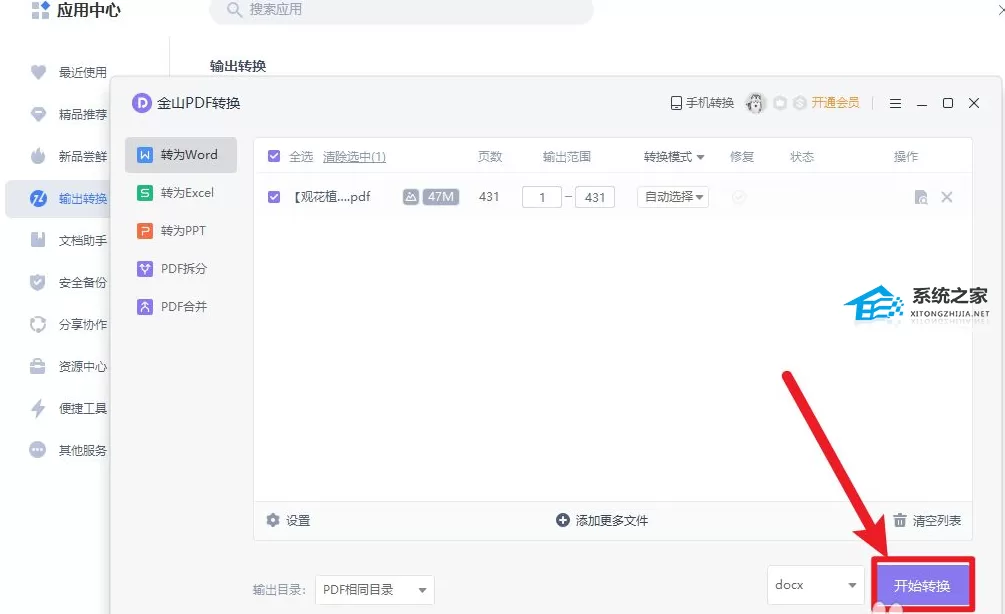This screenshot has height=614, width=1005.
Task: Open 安全备份 shield icon
Action: (38, 282)
